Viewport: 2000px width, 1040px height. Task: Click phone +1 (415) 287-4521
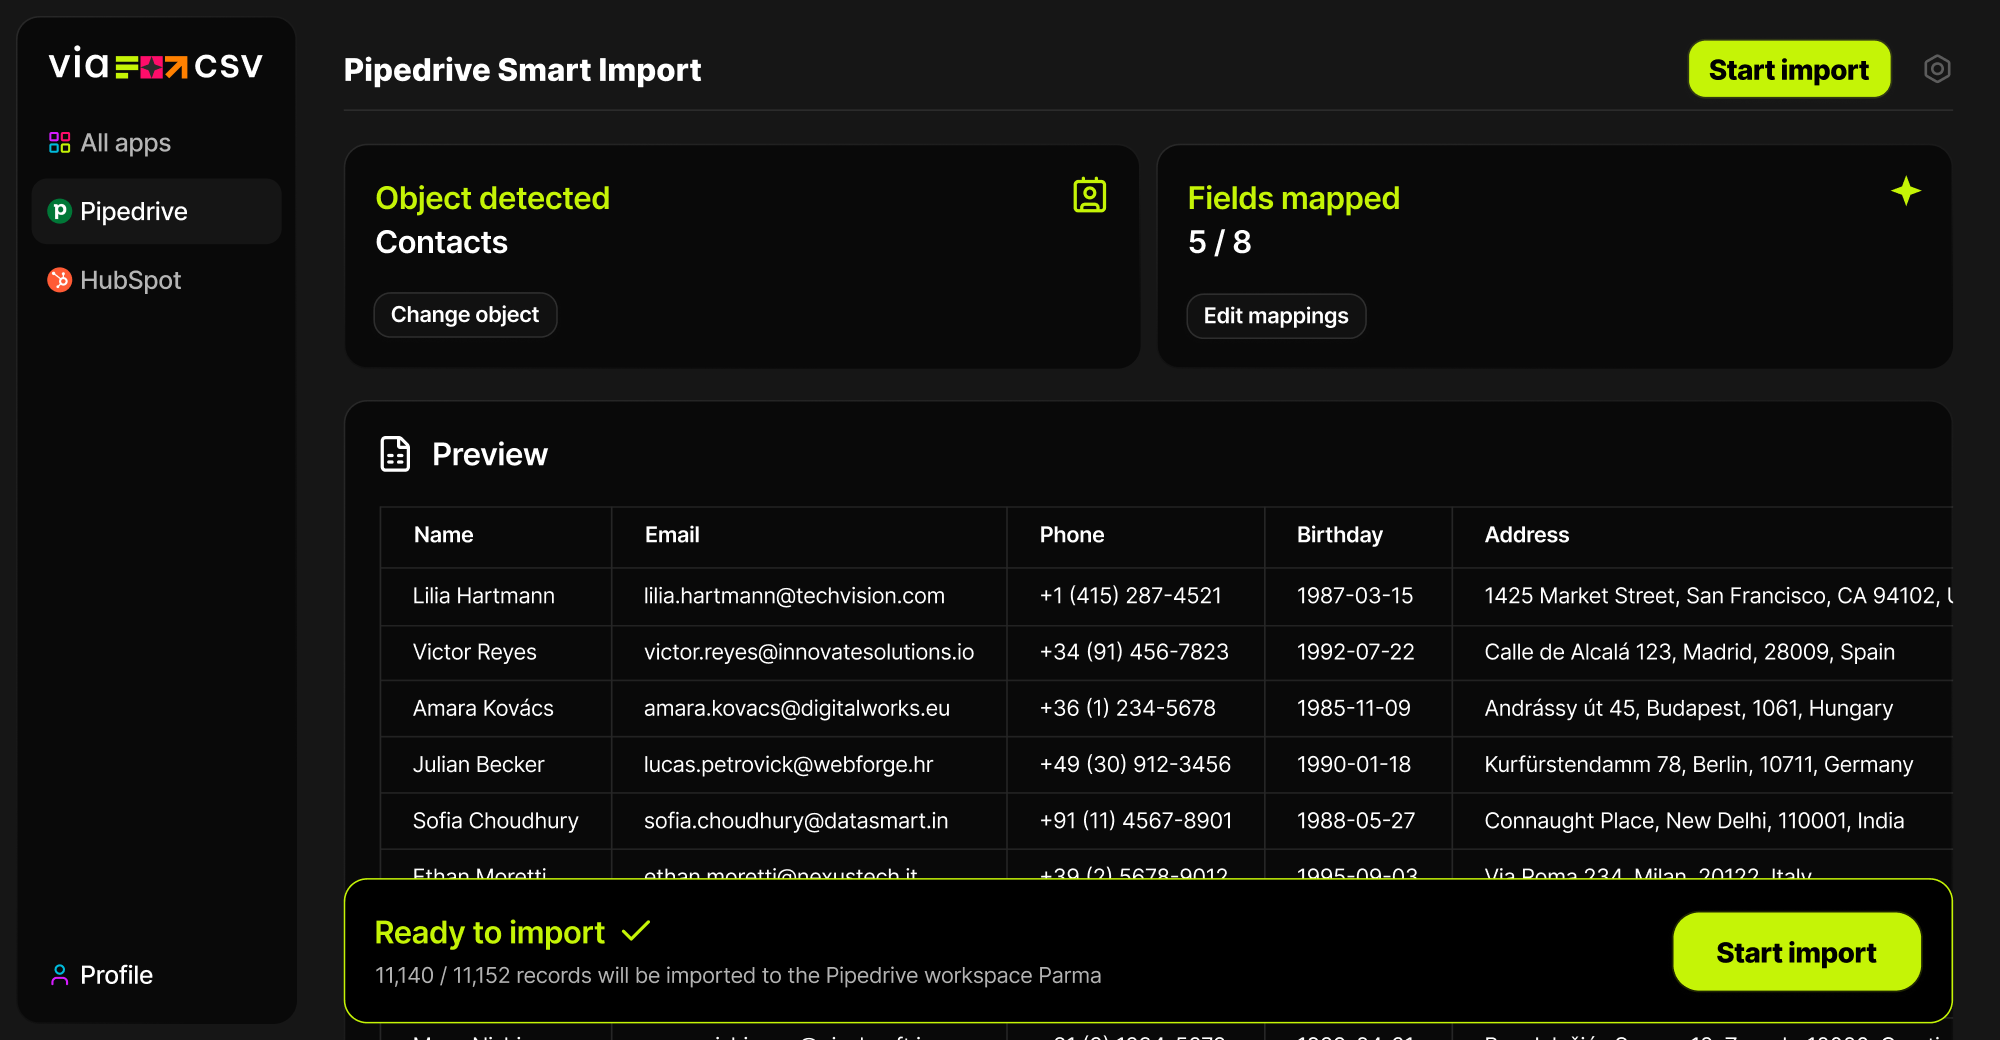1135,596
